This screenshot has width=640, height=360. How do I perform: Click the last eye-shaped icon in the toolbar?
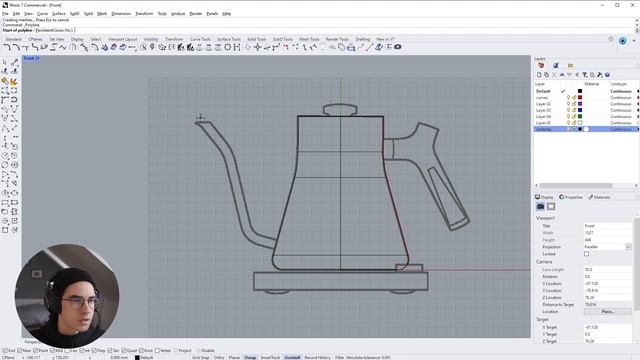tap(398, 47)
